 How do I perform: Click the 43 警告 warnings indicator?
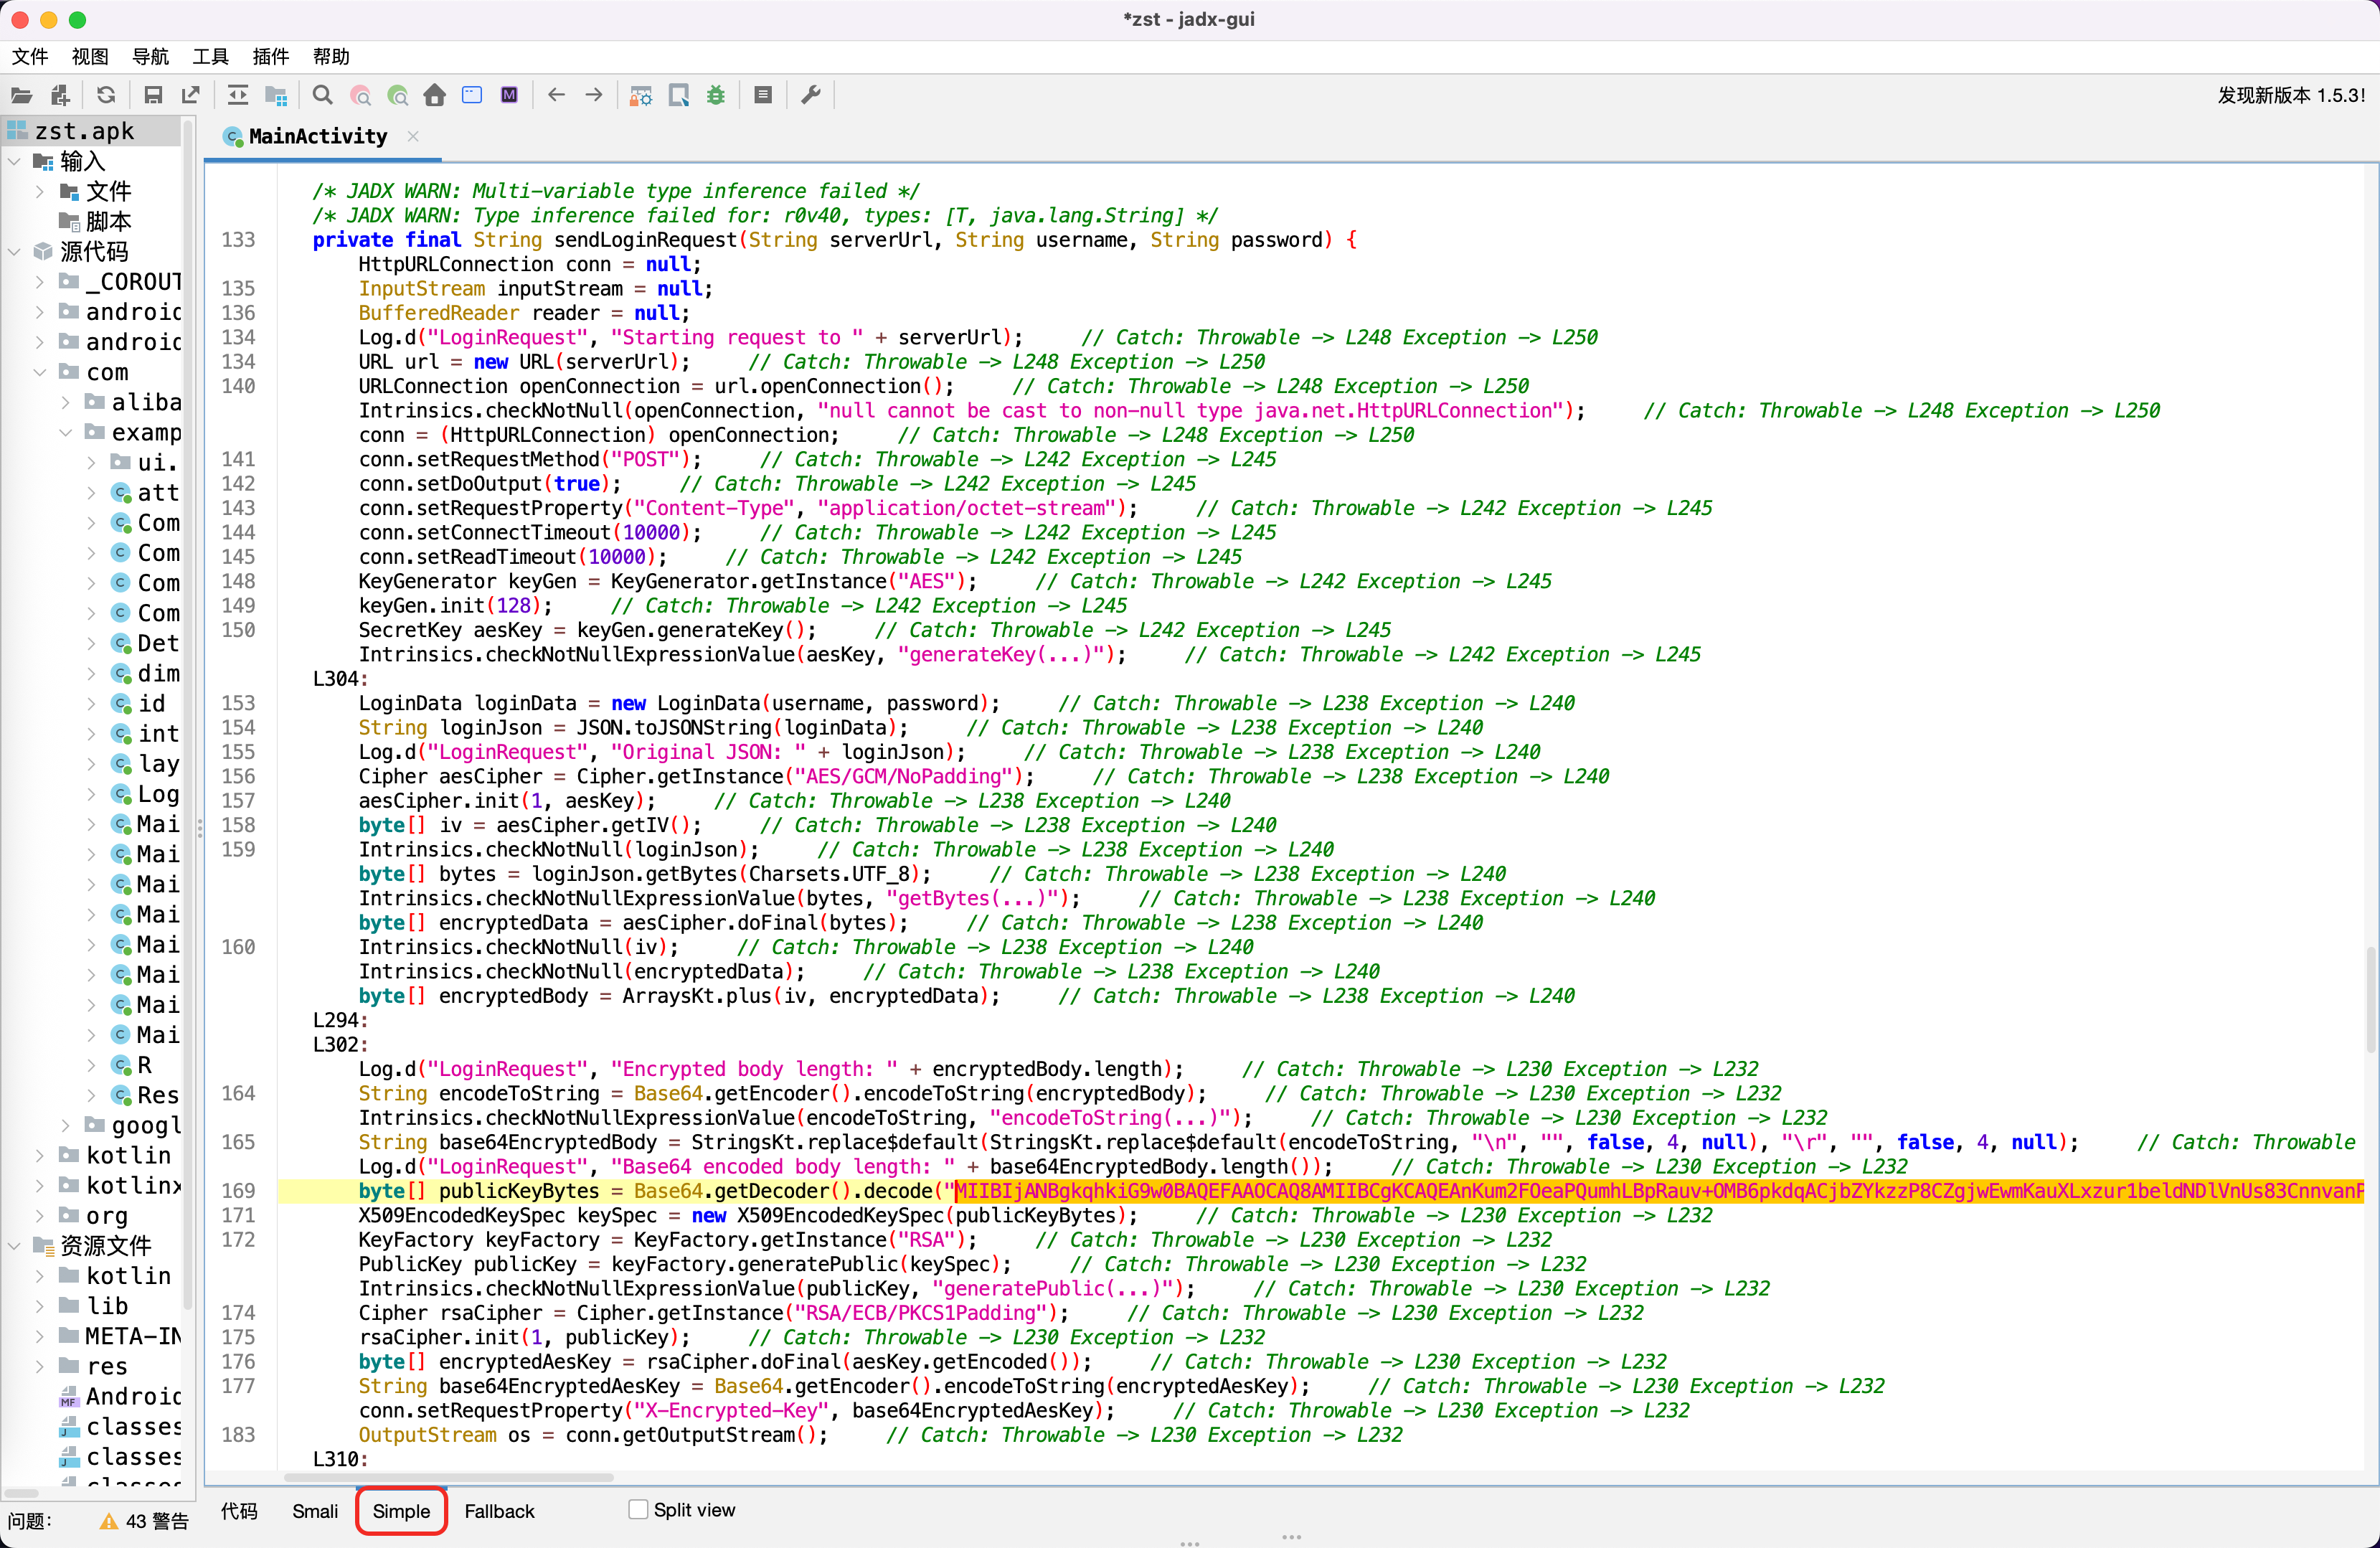click(145, 1521)
